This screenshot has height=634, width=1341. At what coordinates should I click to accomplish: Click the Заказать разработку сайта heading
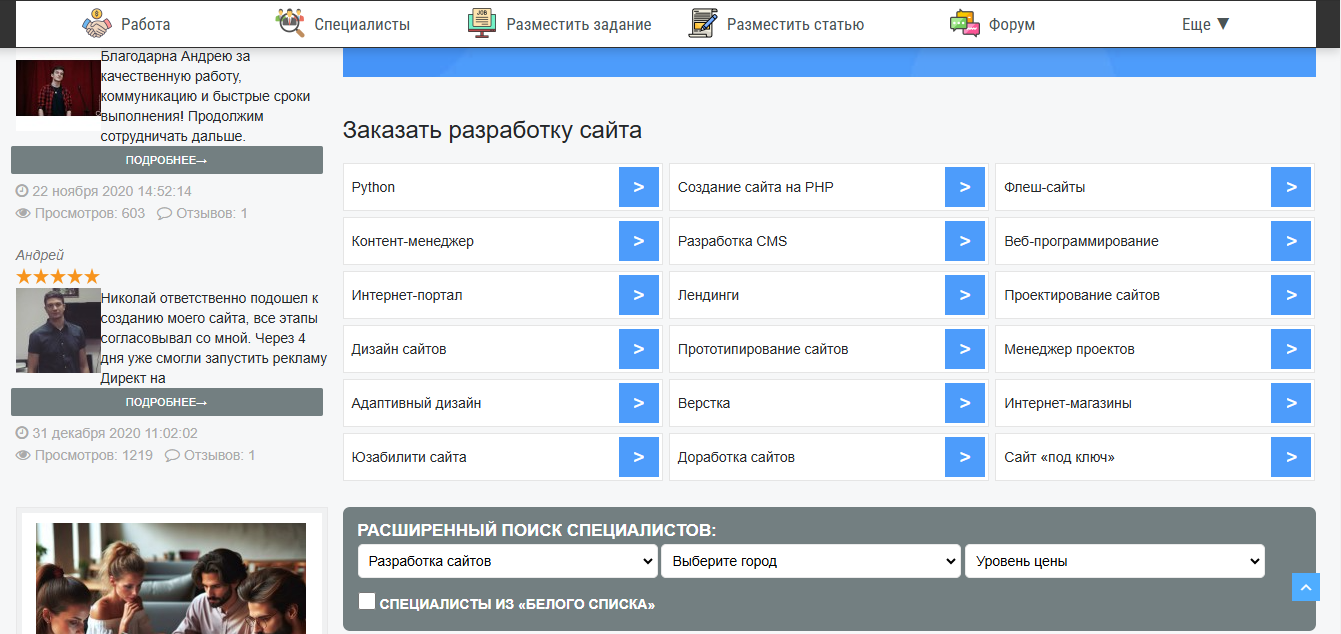point(492,130)
